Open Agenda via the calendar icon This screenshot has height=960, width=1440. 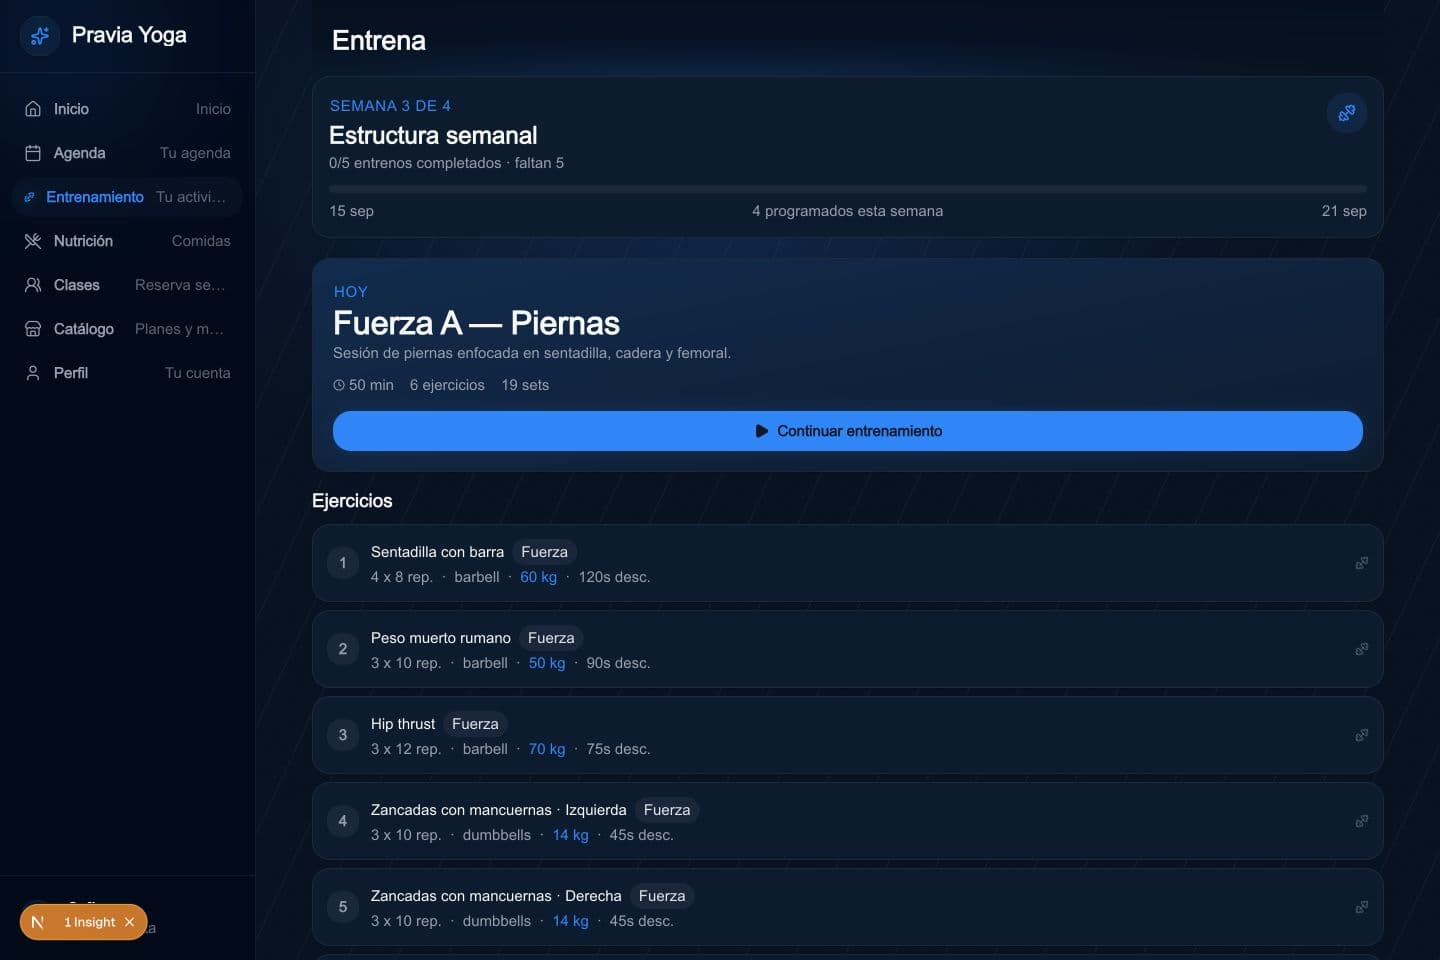pos(33,153)
